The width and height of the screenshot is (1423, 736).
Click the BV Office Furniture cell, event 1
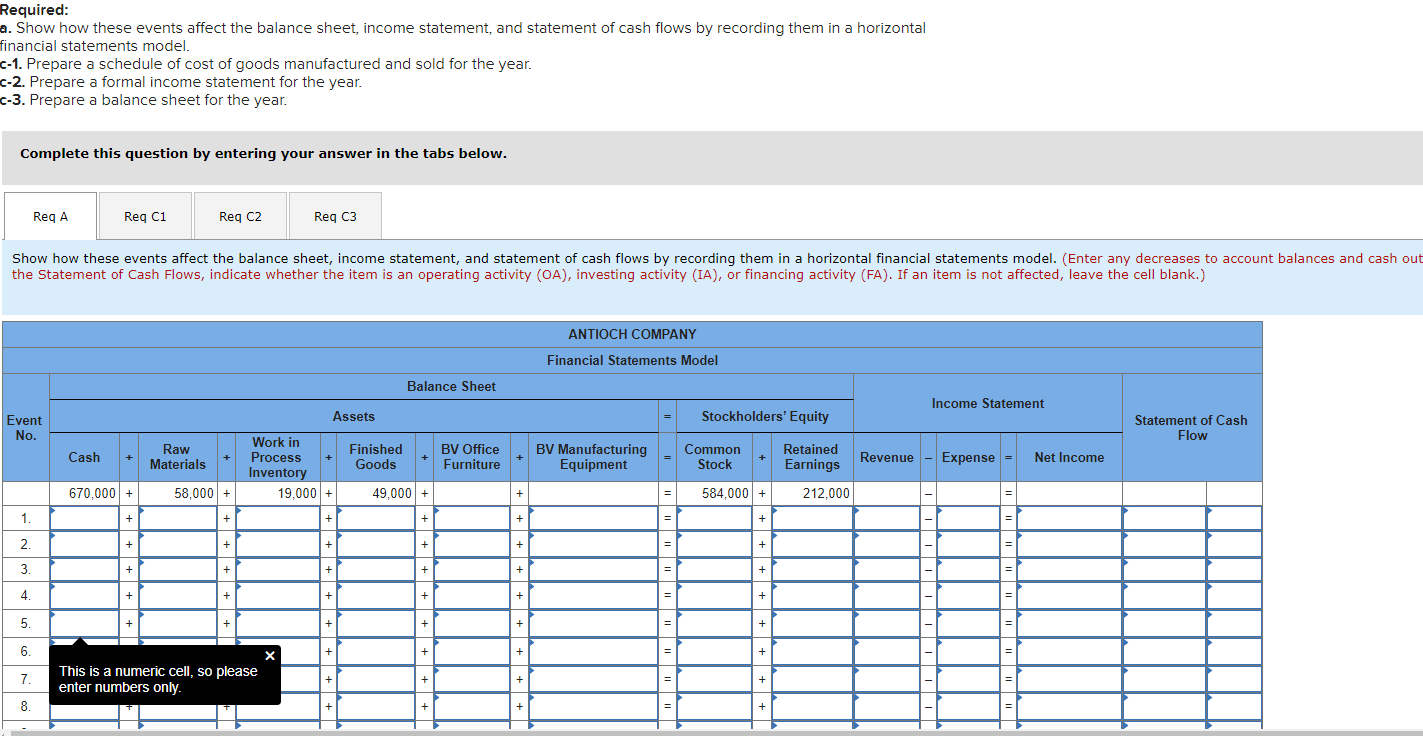point(471,518)
